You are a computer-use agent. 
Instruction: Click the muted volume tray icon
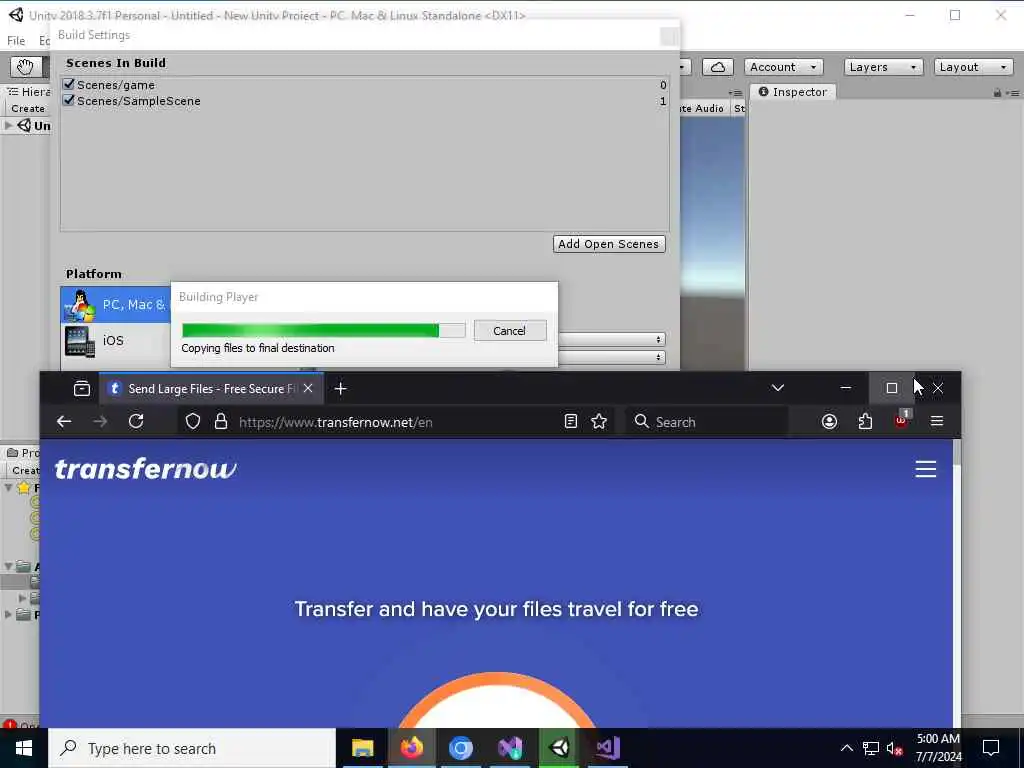[895, 748]
